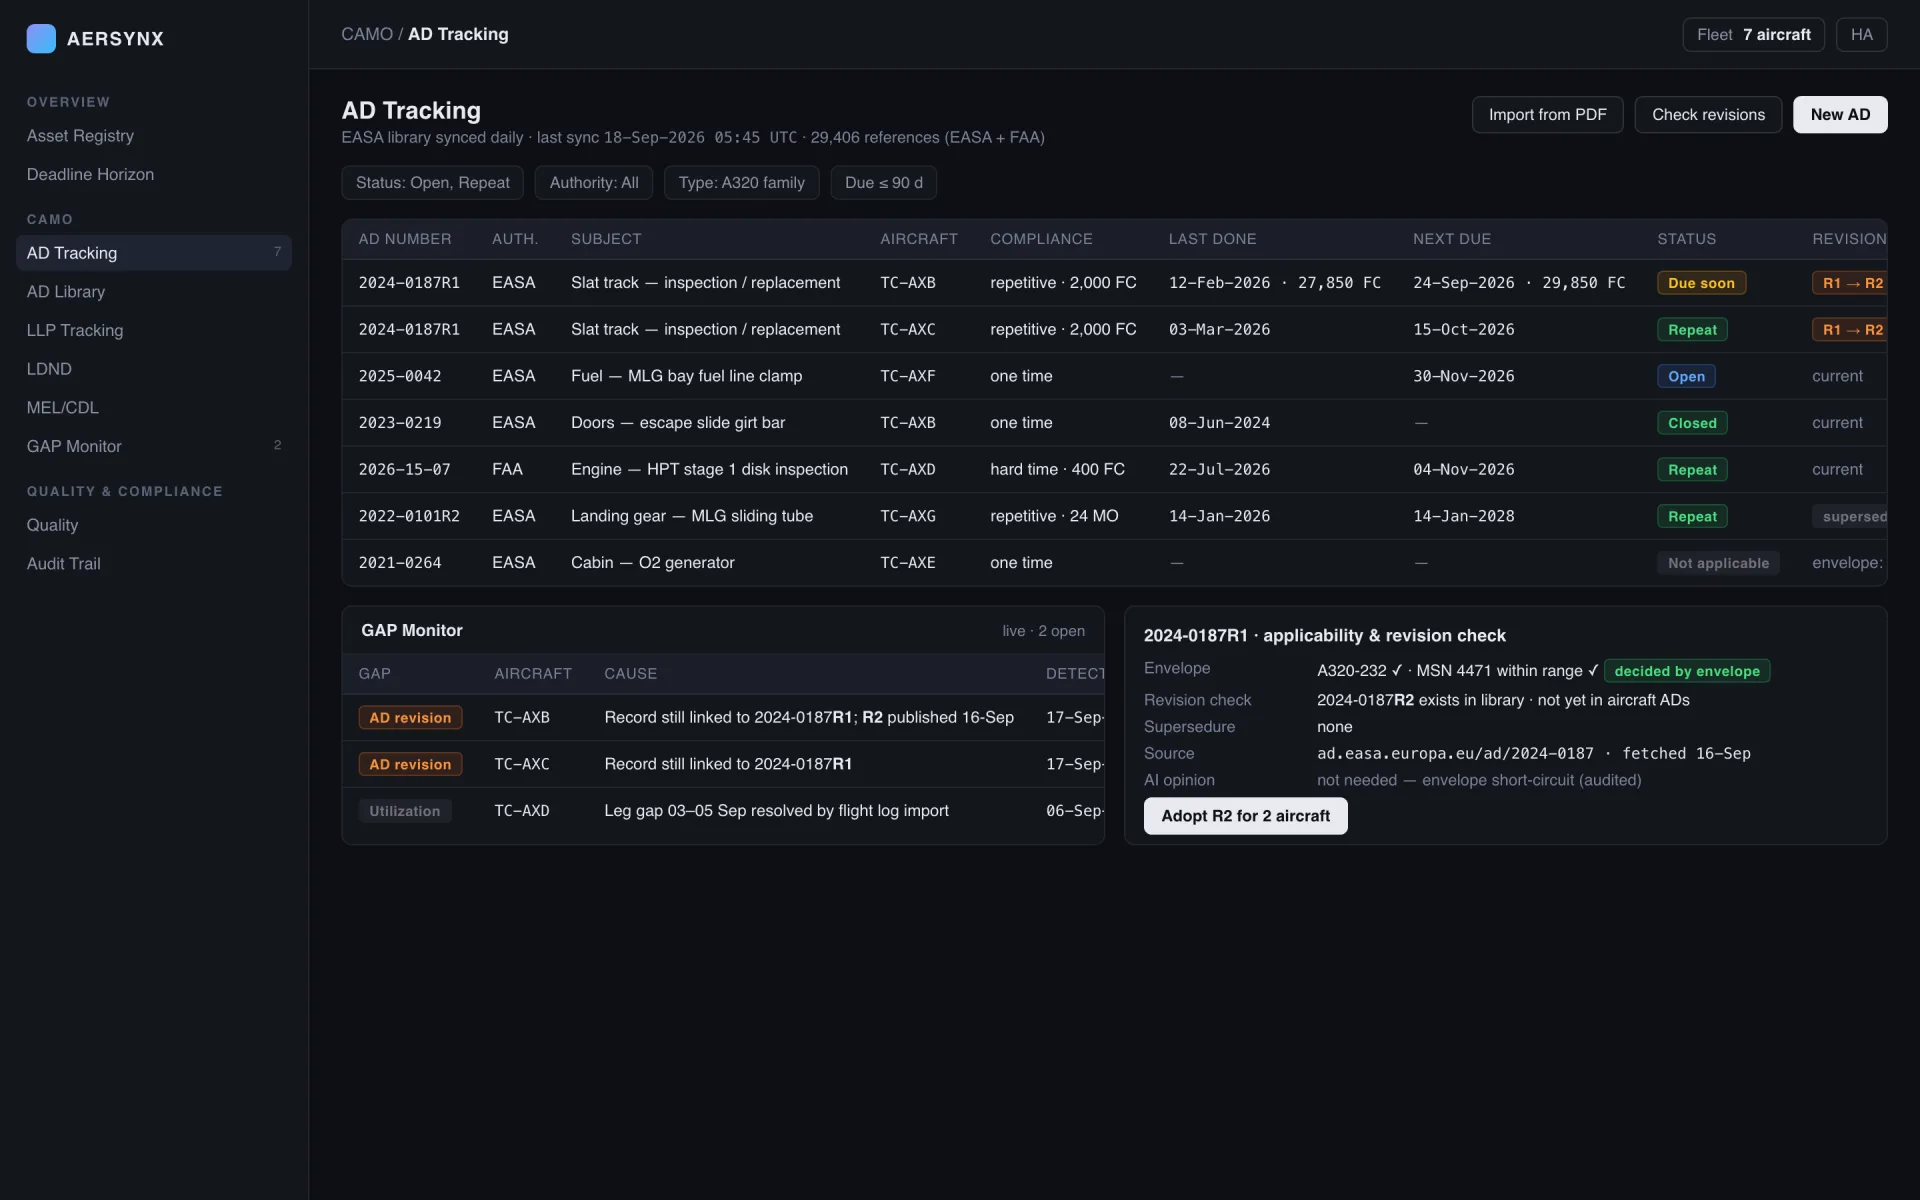This screenshot has height=1200, width=1920.
Task: Click 'hard time · 400 FC' compliance cell
Action: tap(1057, 470)
